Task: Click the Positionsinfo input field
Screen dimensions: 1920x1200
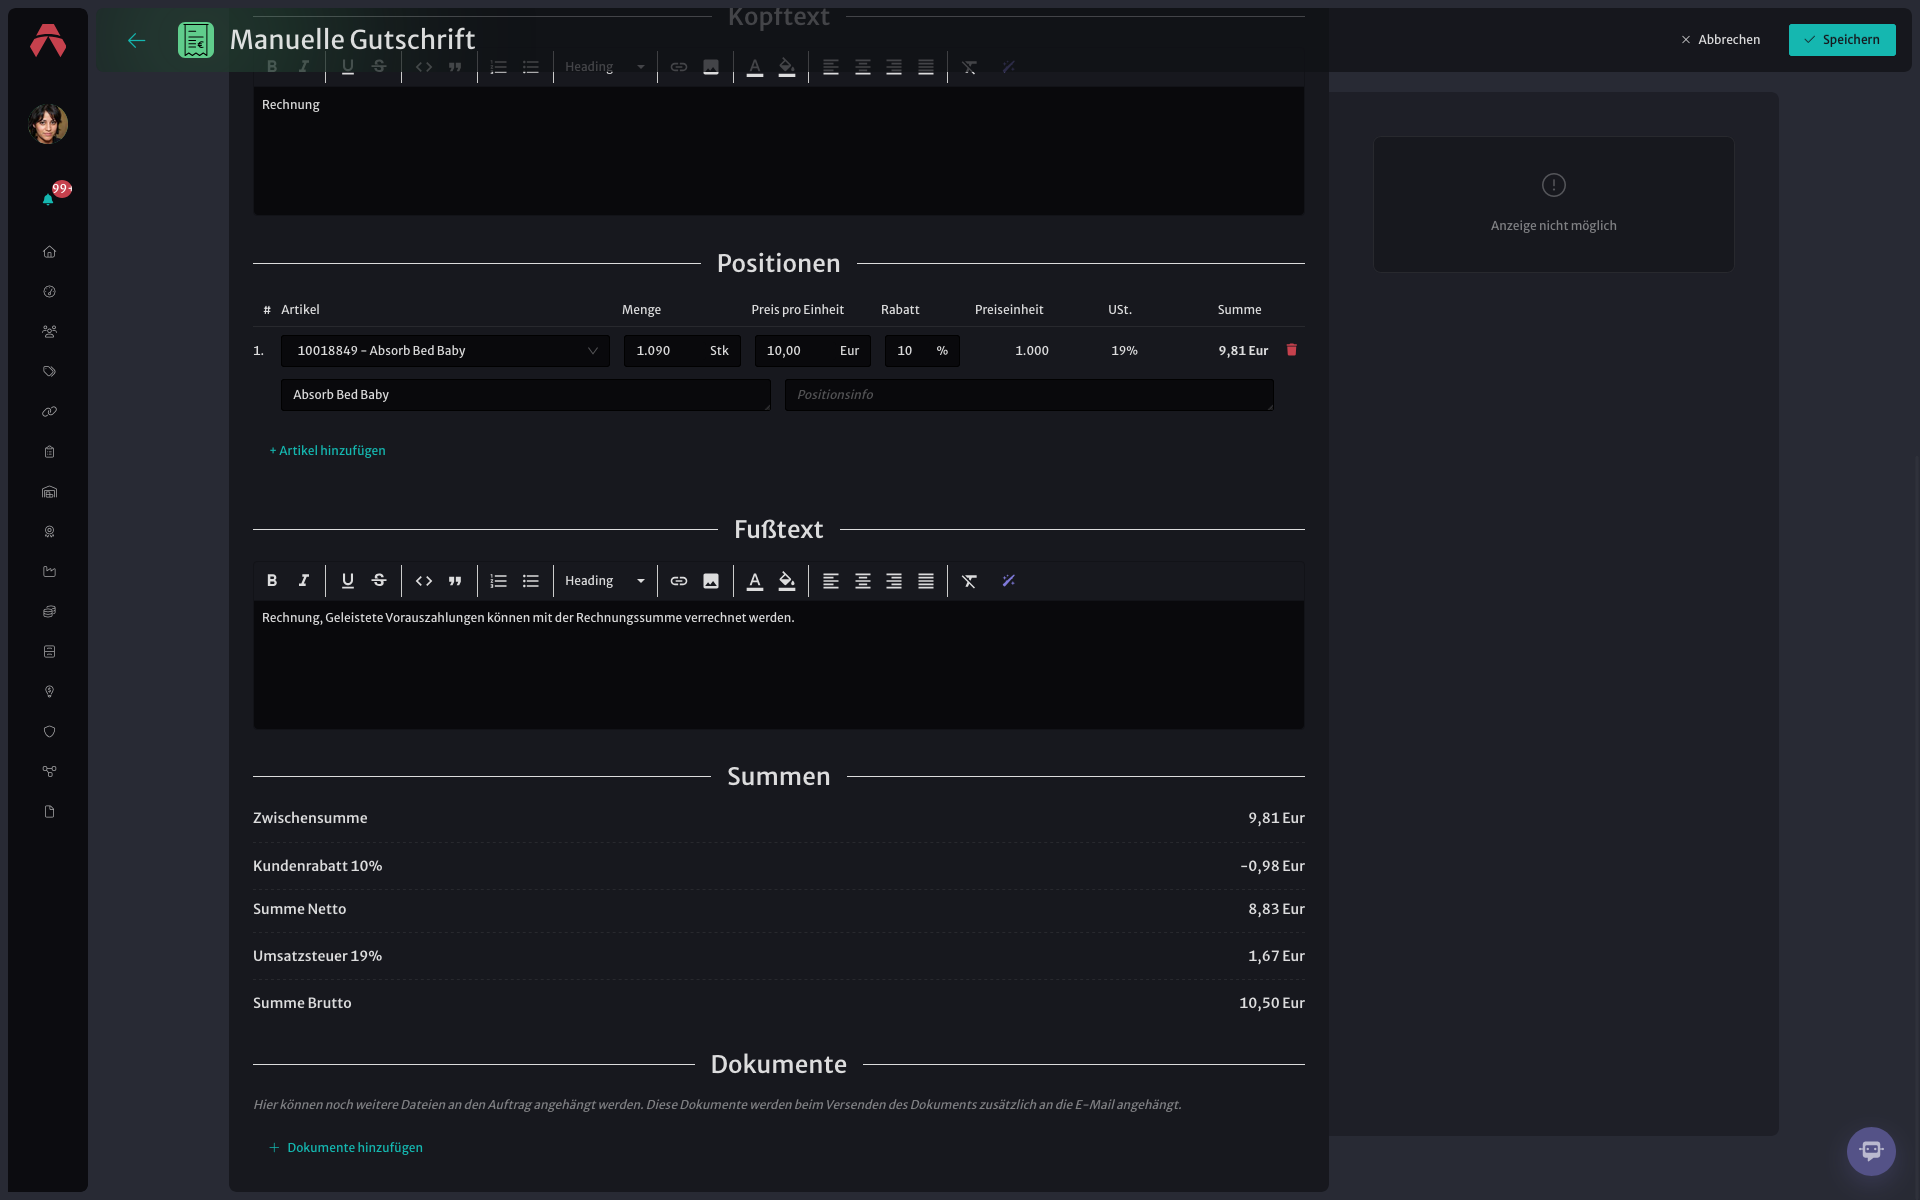Action: [x=1029, y=395]
